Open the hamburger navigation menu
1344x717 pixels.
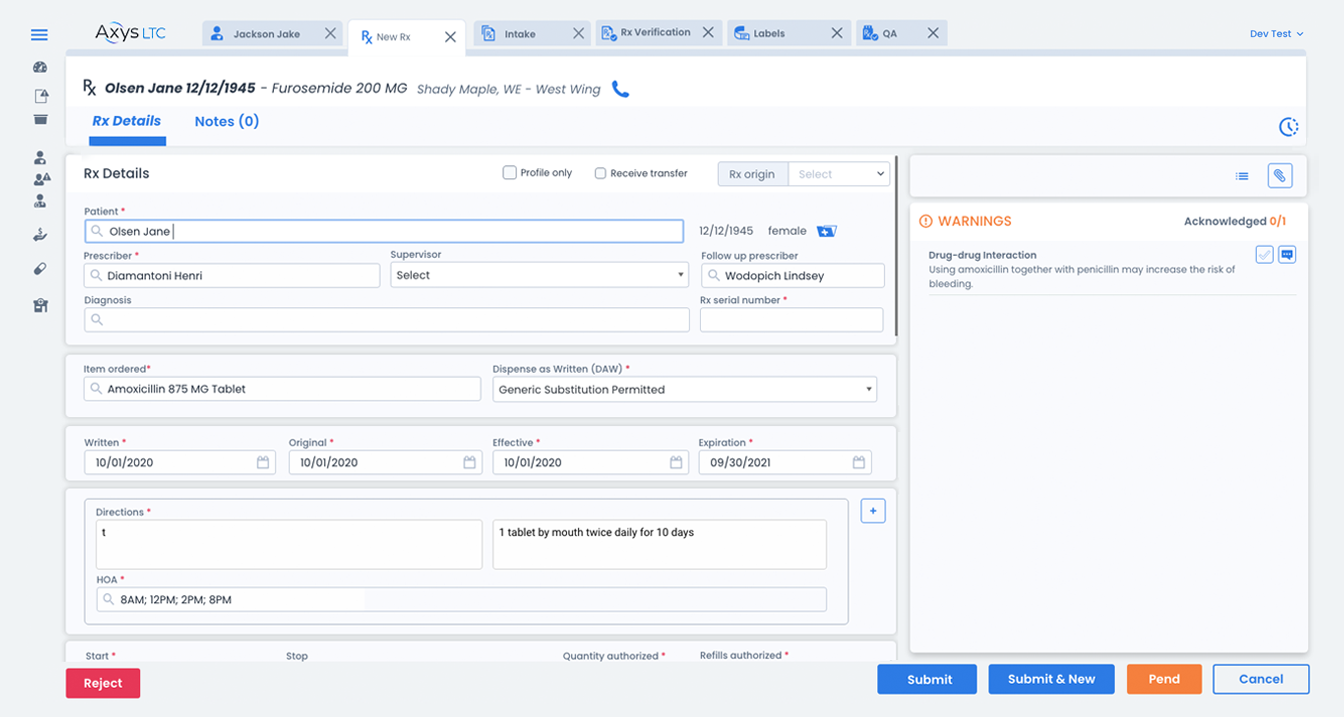pos(40,35)
